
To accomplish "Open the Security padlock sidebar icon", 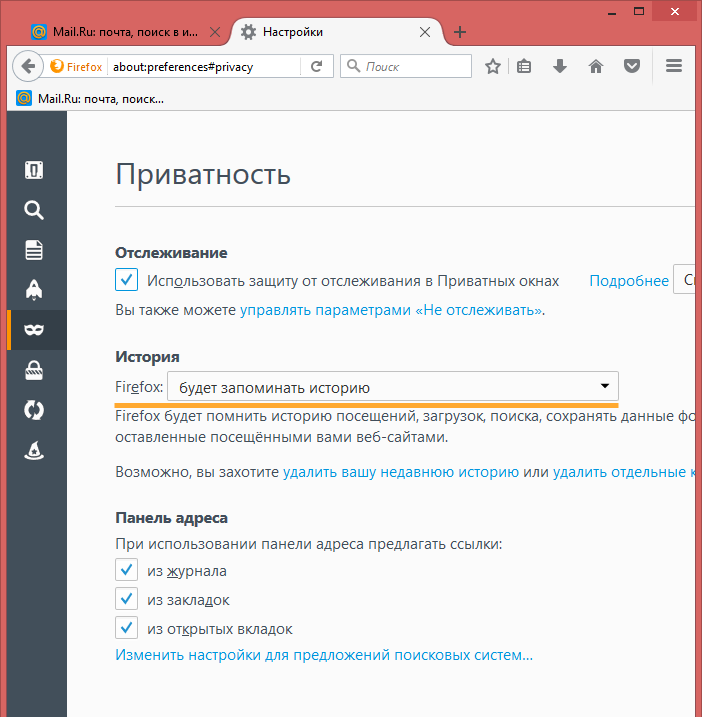I will coord(34,370).
